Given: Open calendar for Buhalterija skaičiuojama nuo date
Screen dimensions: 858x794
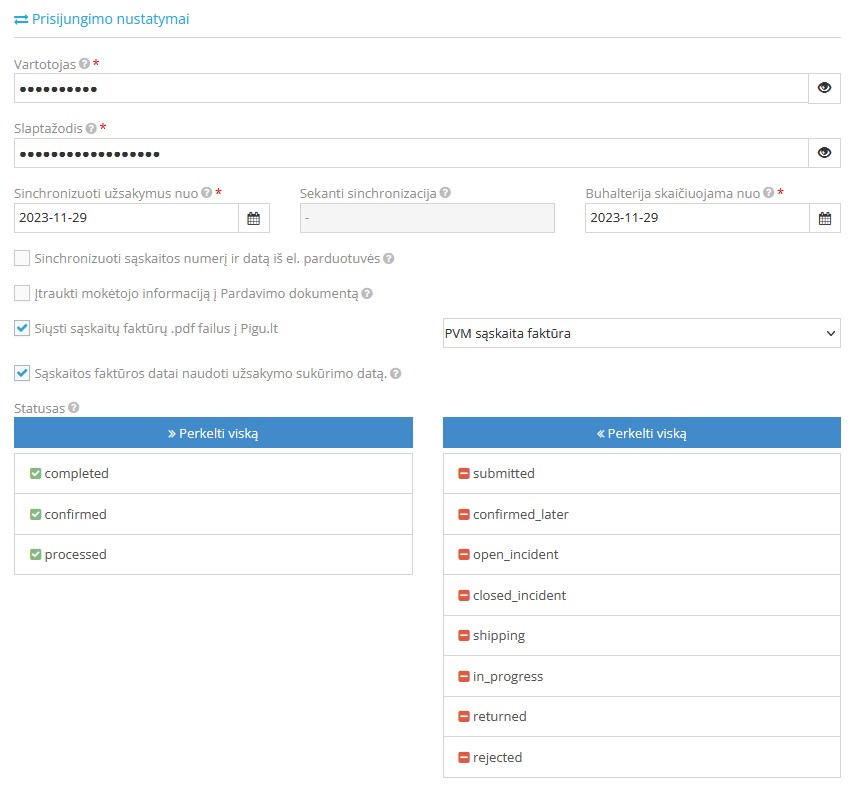Looking at the screenshot, I should [824, 218].
